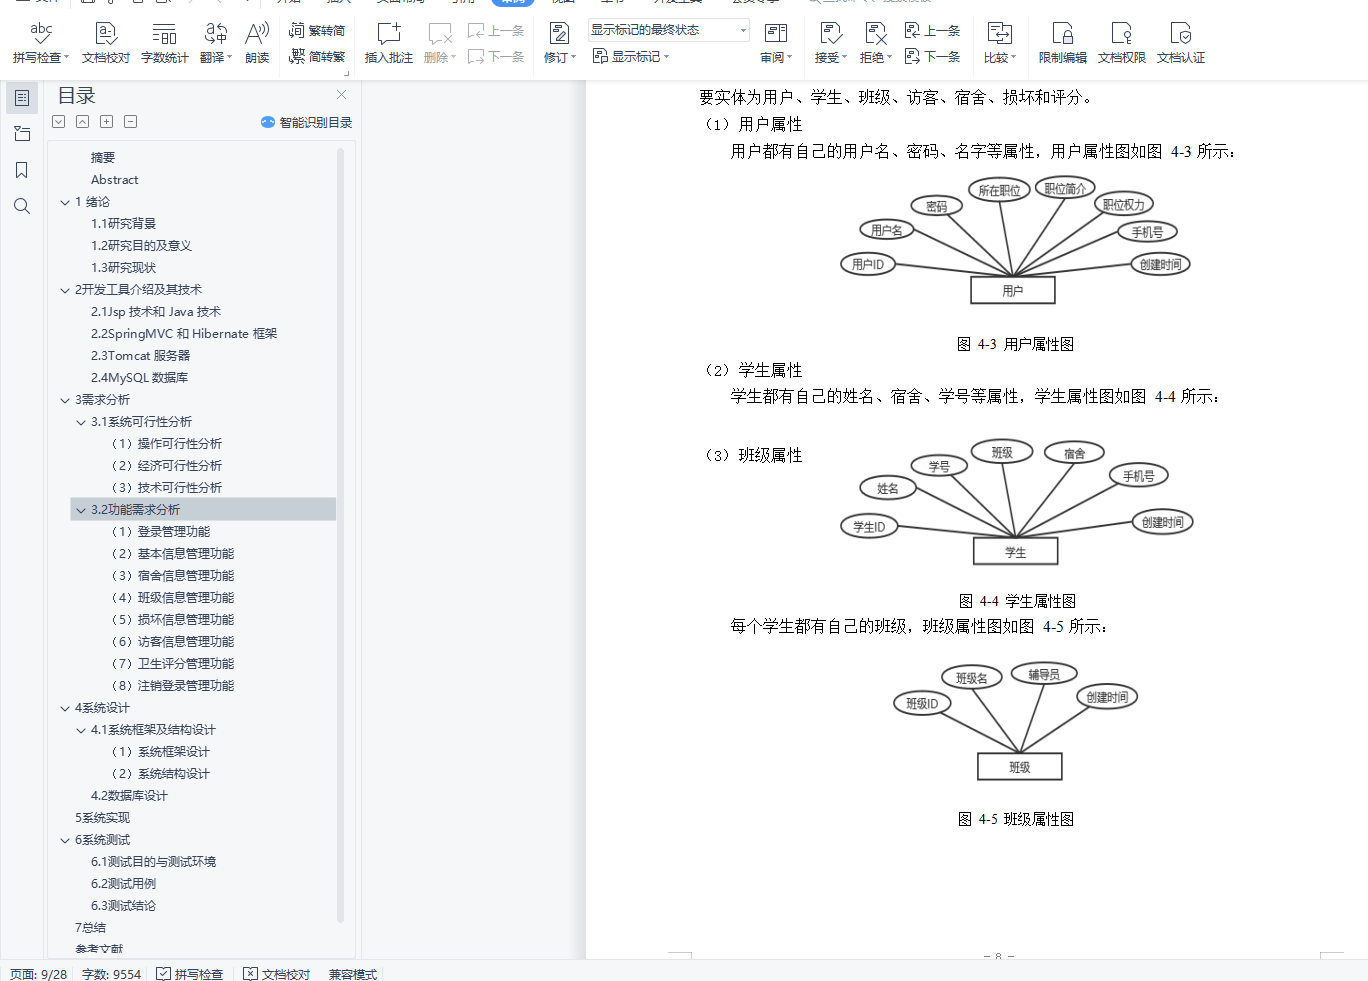Collapse 3.2功能需求分析 subsection
The image size is (1368, 981).
[x=81, y=510]
